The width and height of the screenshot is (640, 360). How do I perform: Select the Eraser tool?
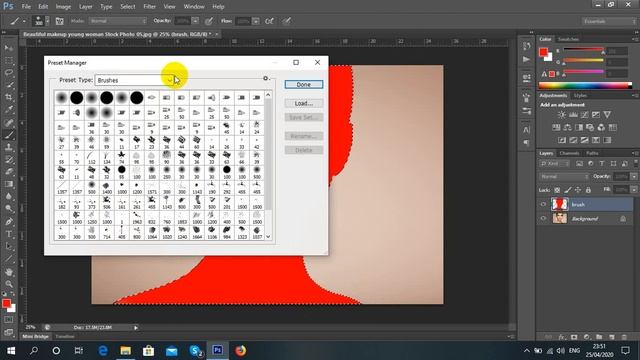(x=9, y=171)
